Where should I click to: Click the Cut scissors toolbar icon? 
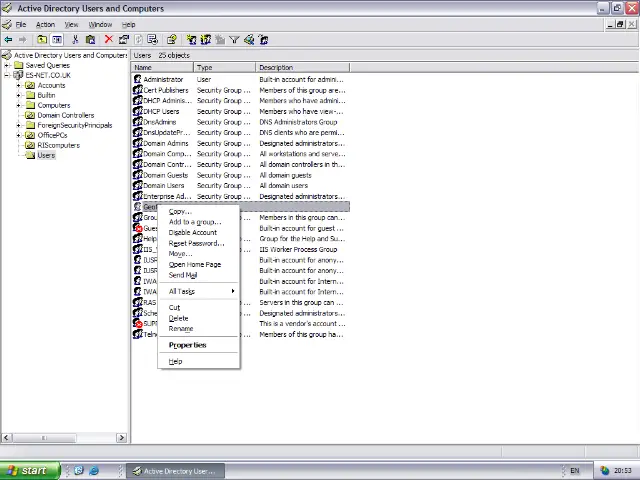pos(75,40)
